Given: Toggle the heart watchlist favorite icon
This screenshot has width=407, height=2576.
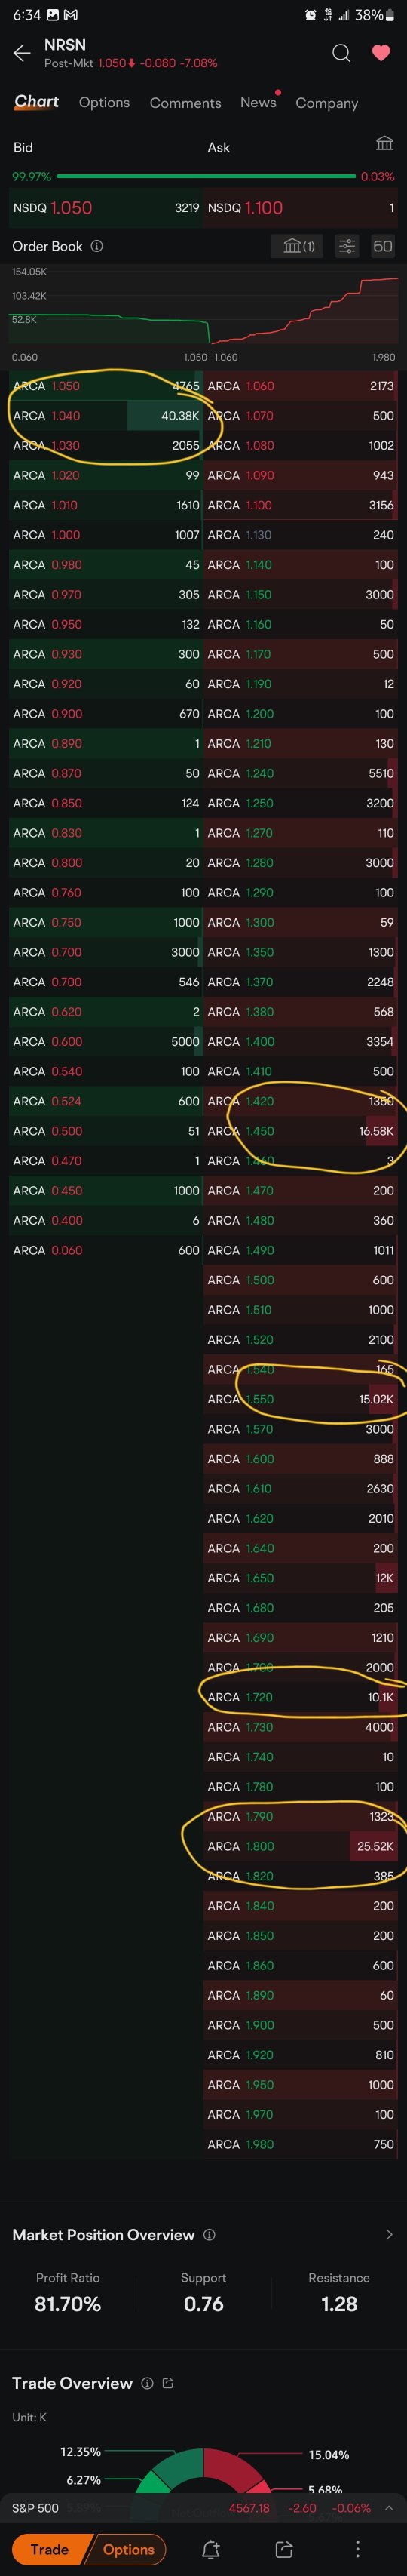Looking at the screenshot, I should (381, 53).
